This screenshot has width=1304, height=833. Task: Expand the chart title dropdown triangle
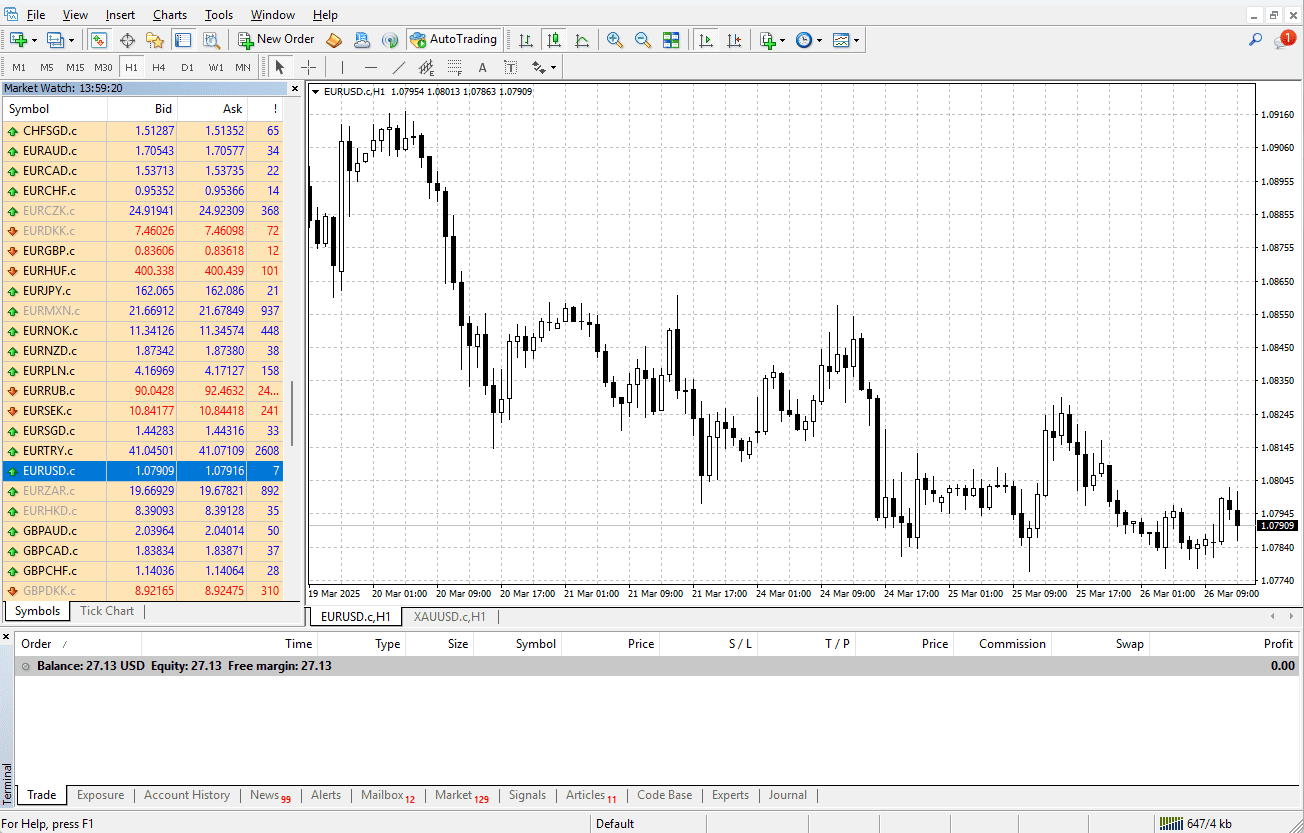(316, 92)
